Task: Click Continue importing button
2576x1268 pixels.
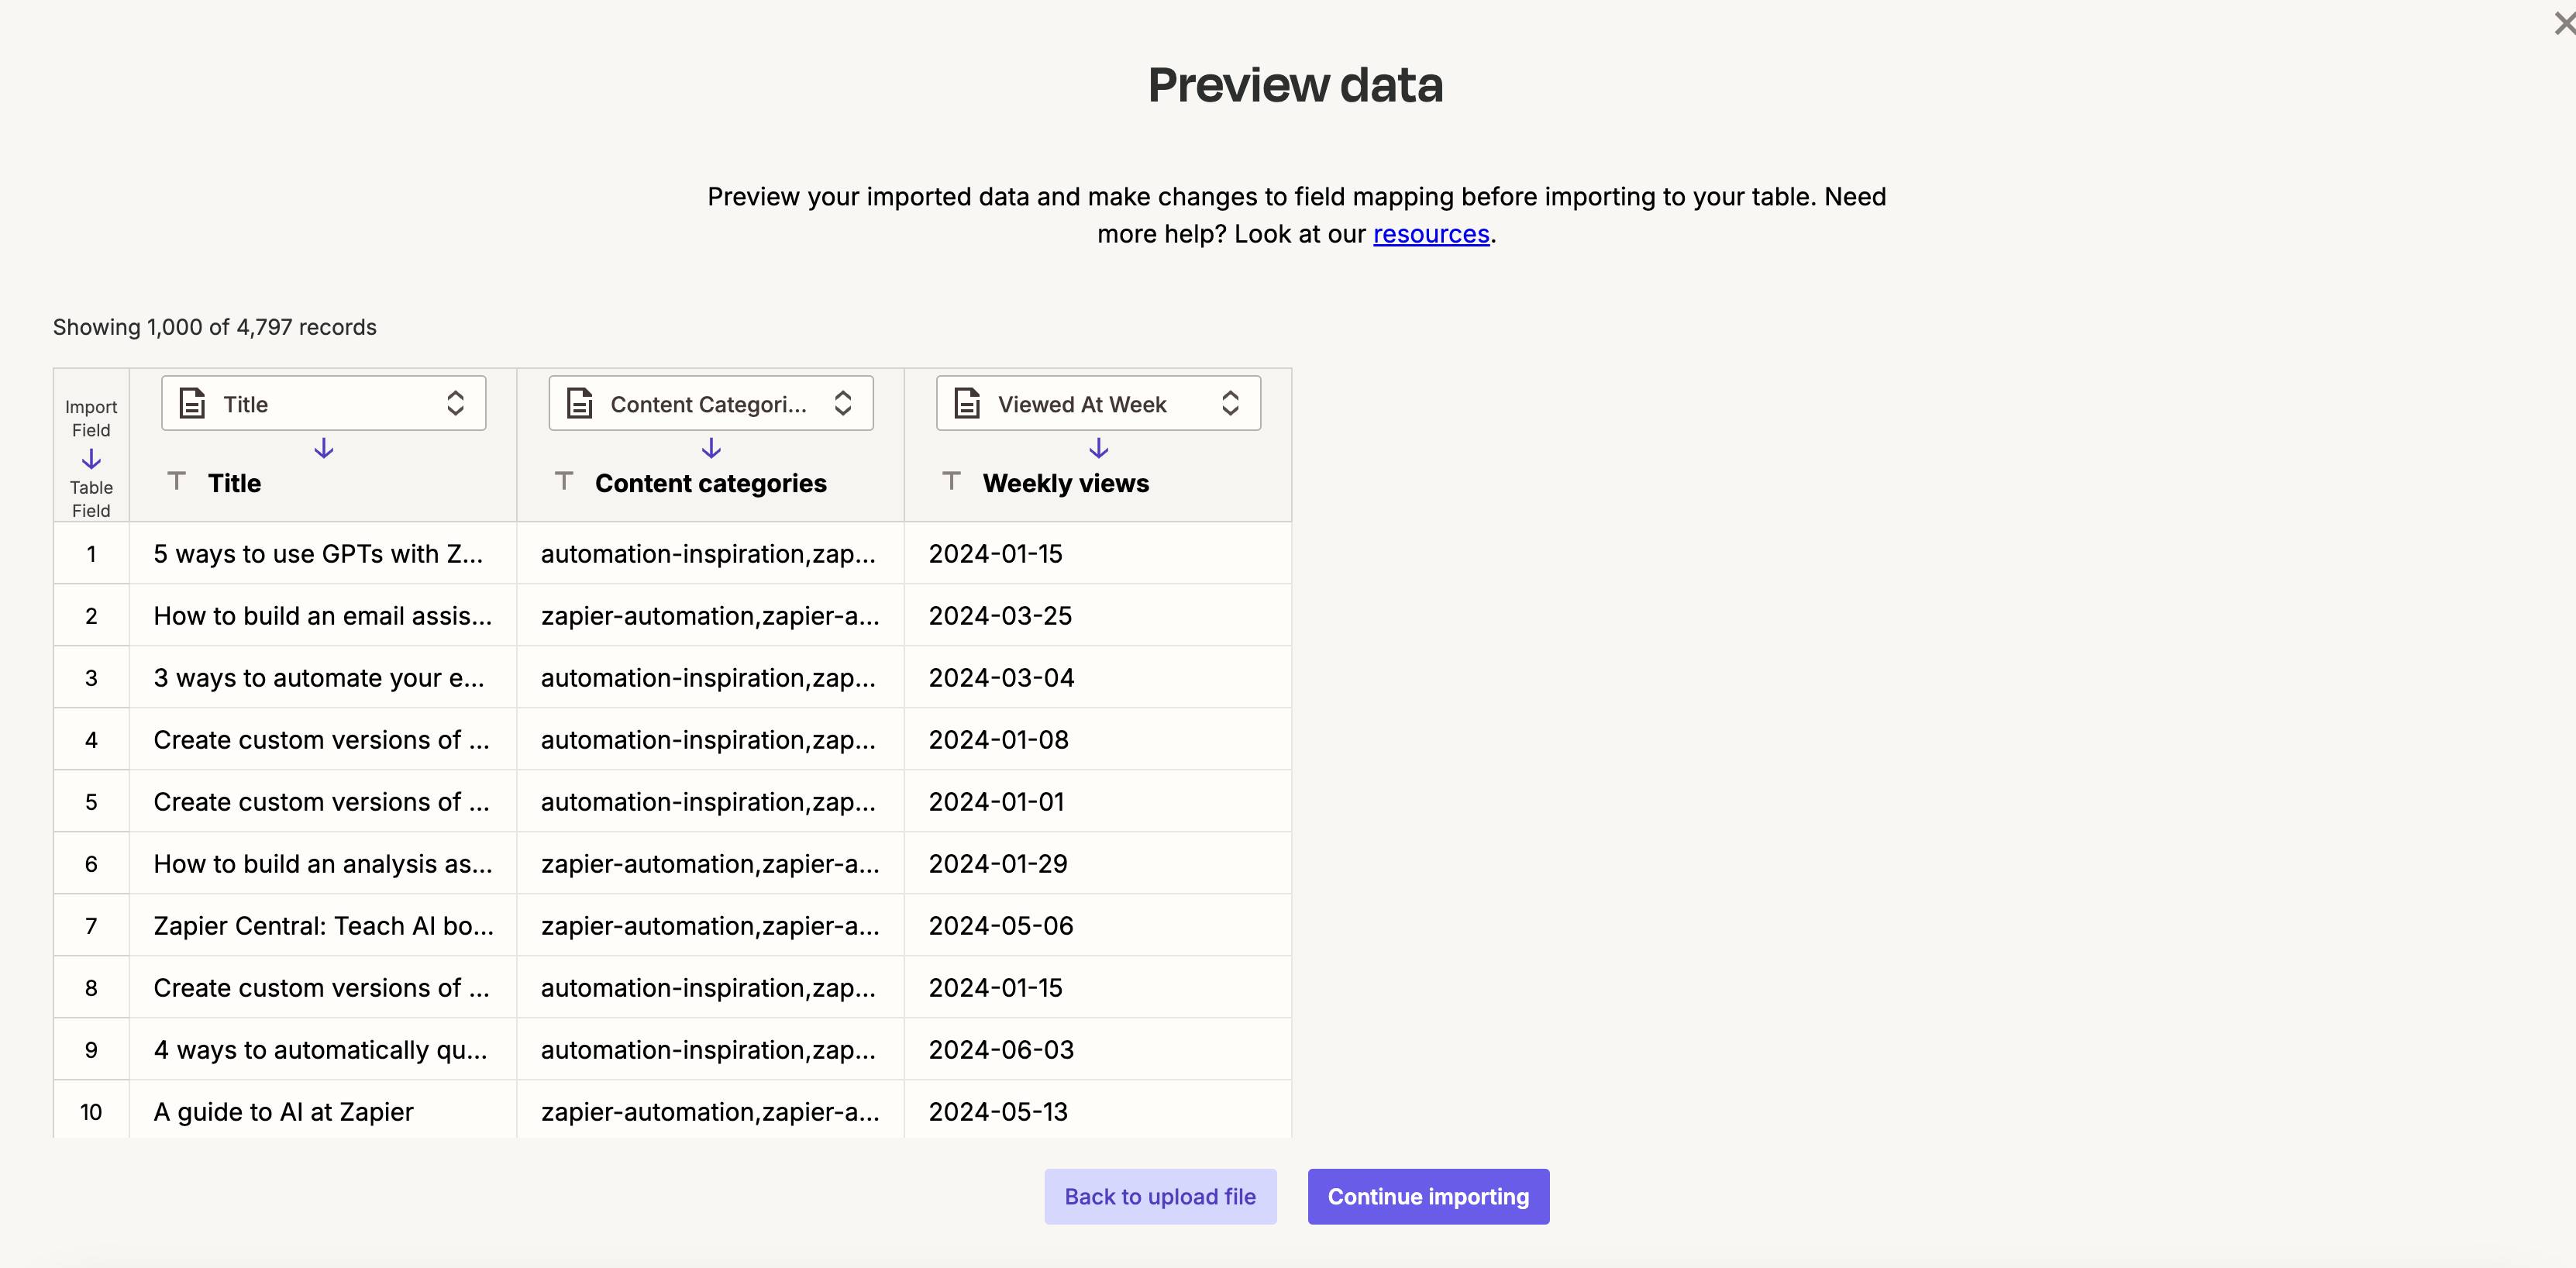Action: click(x=1428, y=1196)
